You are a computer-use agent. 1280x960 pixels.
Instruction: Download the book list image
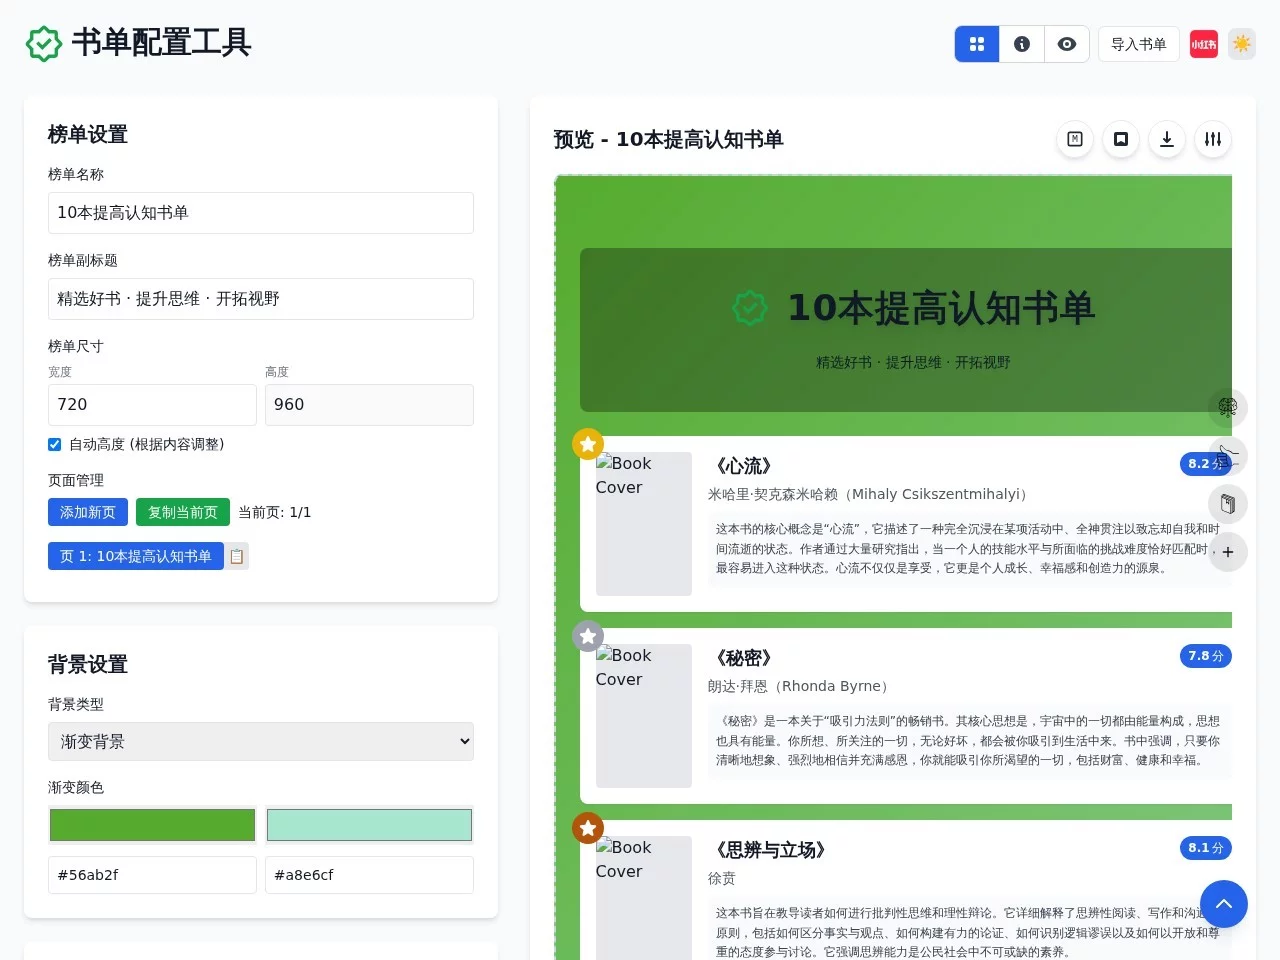tap(1166, 140)
